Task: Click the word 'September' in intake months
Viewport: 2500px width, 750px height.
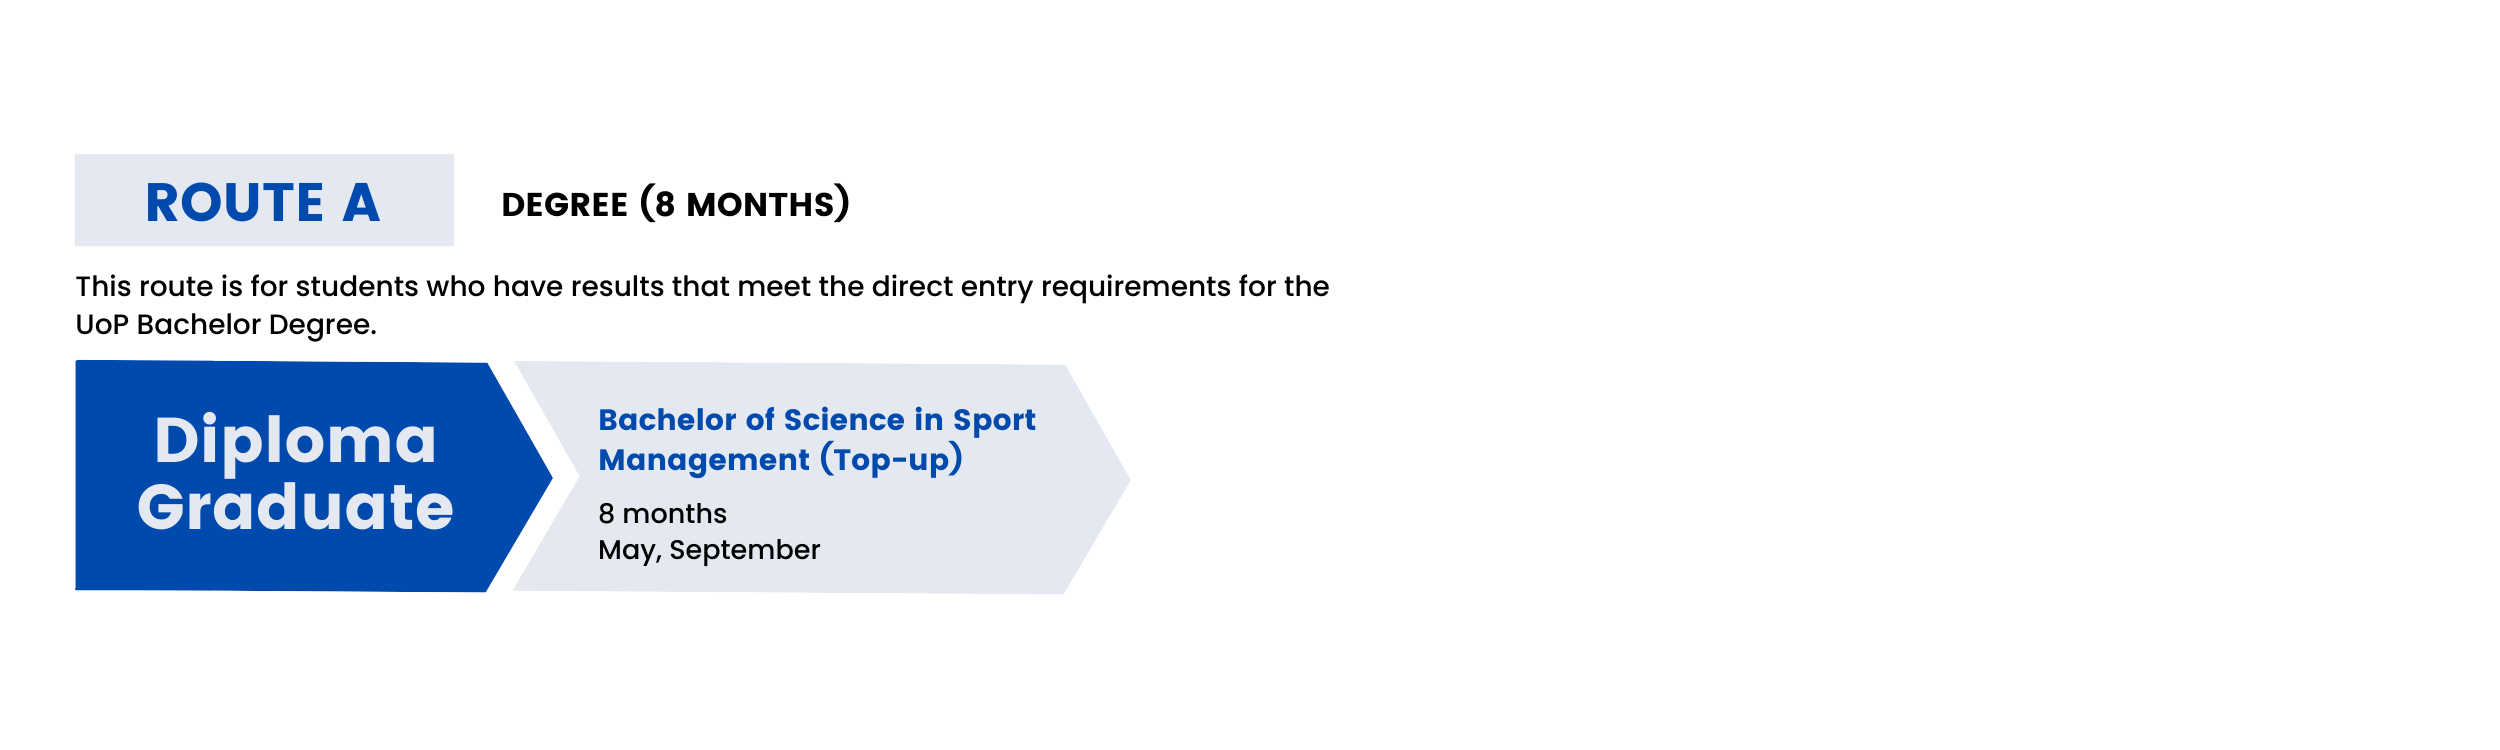Action: pos(745,551)
